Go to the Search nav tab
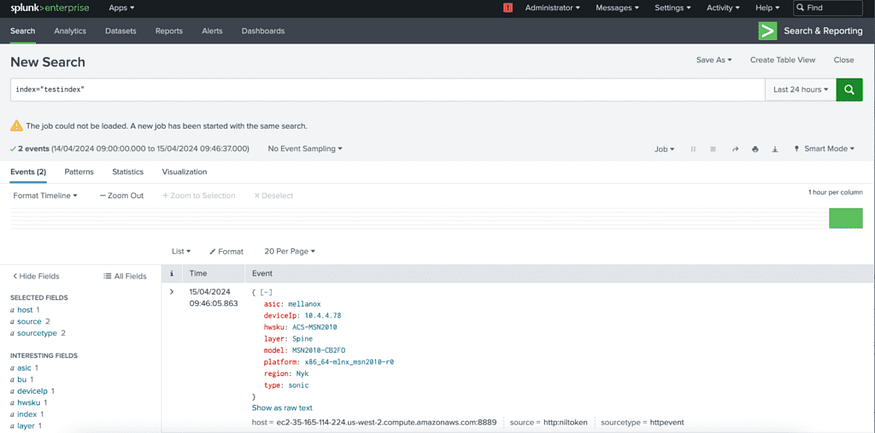875x433 pixels. [x=23, y=31]
